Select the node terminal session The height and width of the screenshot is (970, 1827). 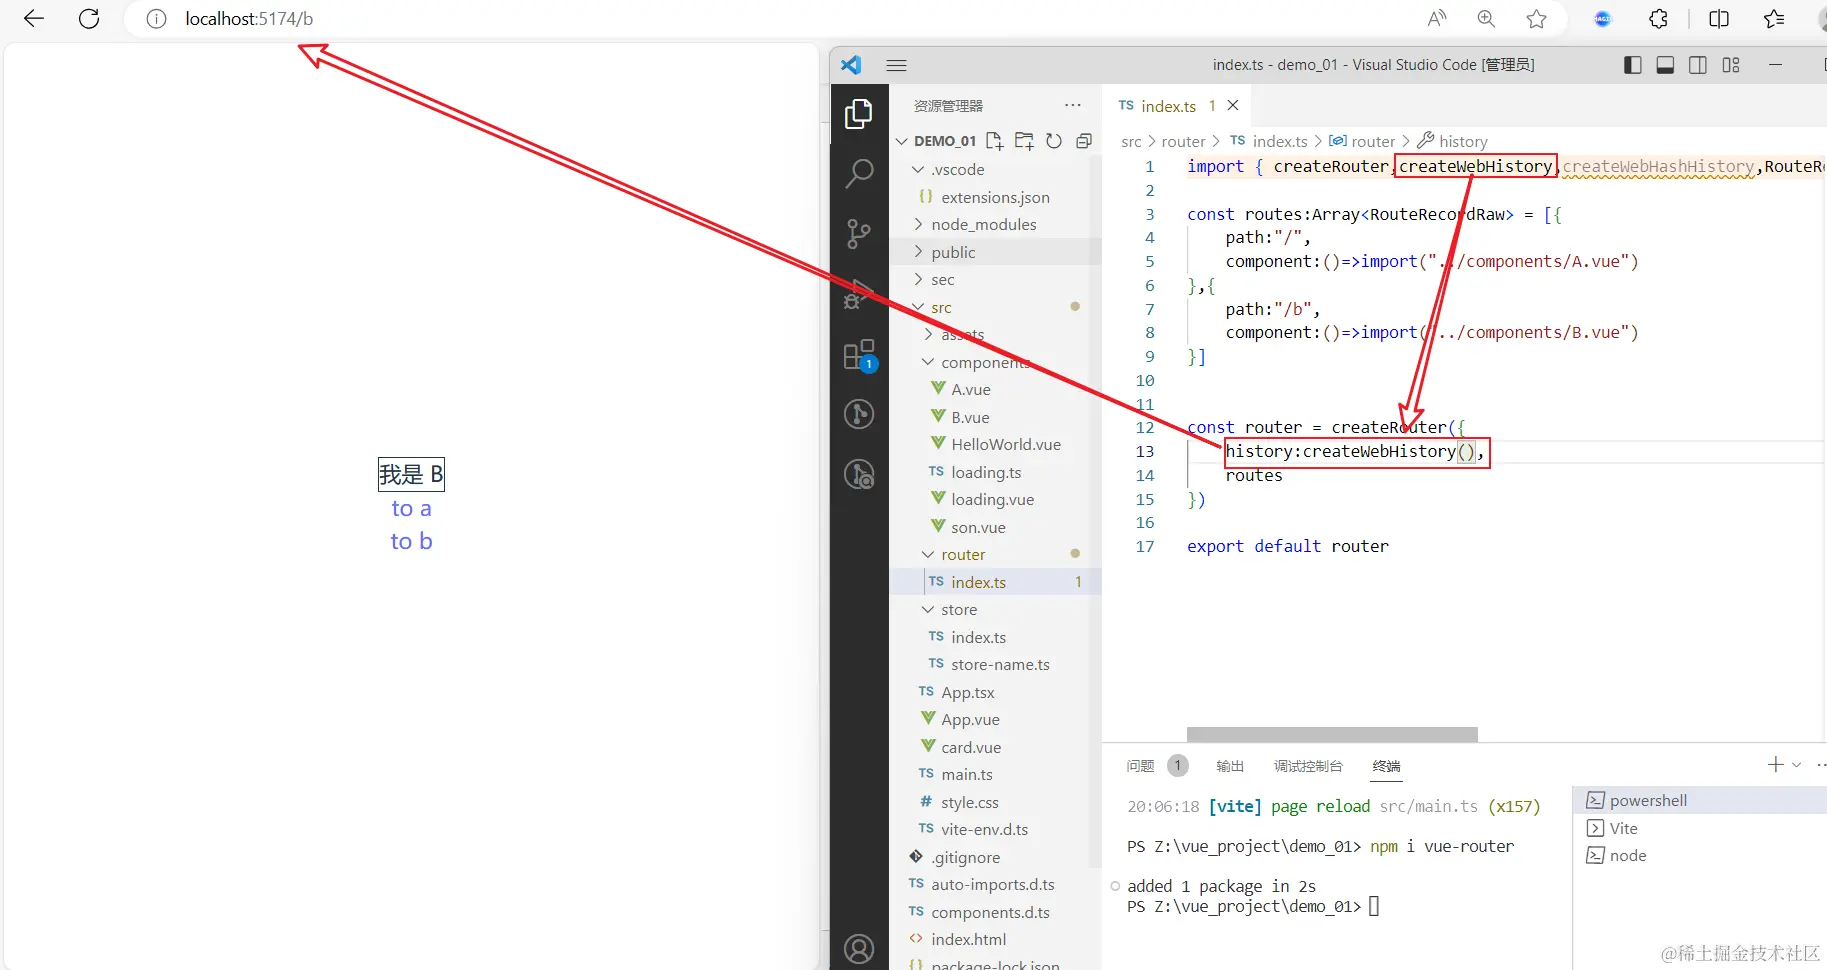[x=1700, y=855]
